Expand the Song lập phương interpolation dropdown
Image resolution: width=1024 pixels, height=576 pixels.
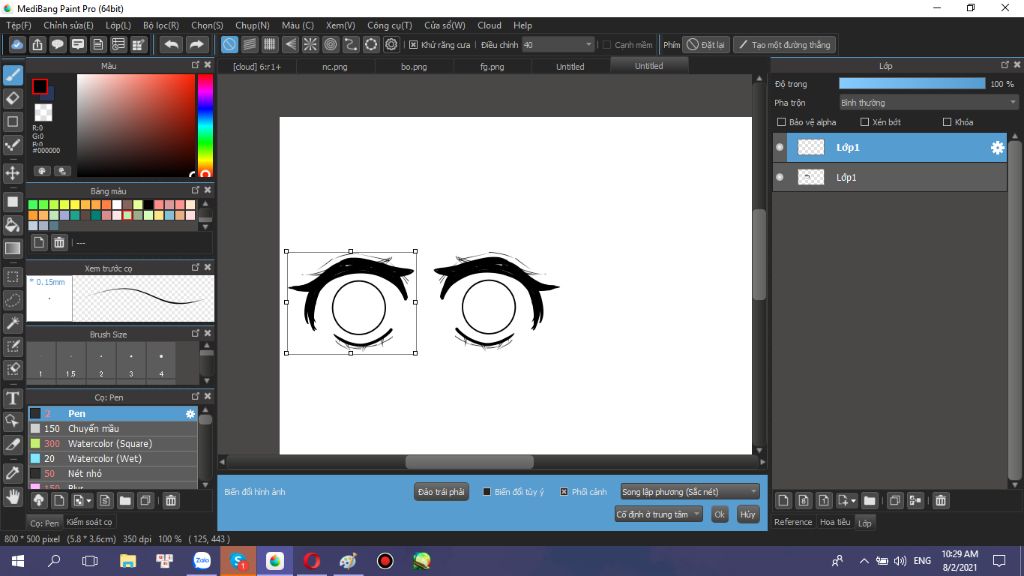coord(689,492)
